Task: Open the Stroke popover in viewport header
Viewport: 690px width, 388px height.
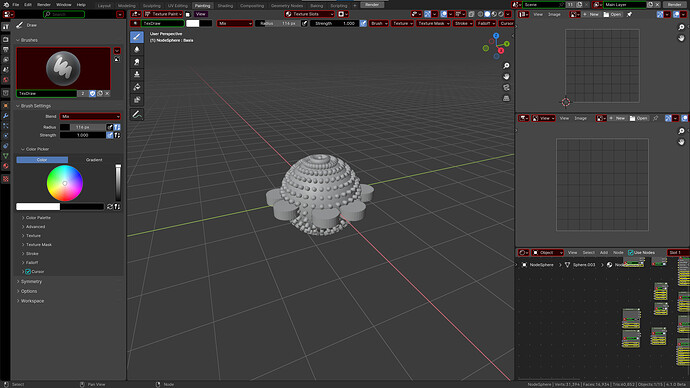Action: [463, 23]
